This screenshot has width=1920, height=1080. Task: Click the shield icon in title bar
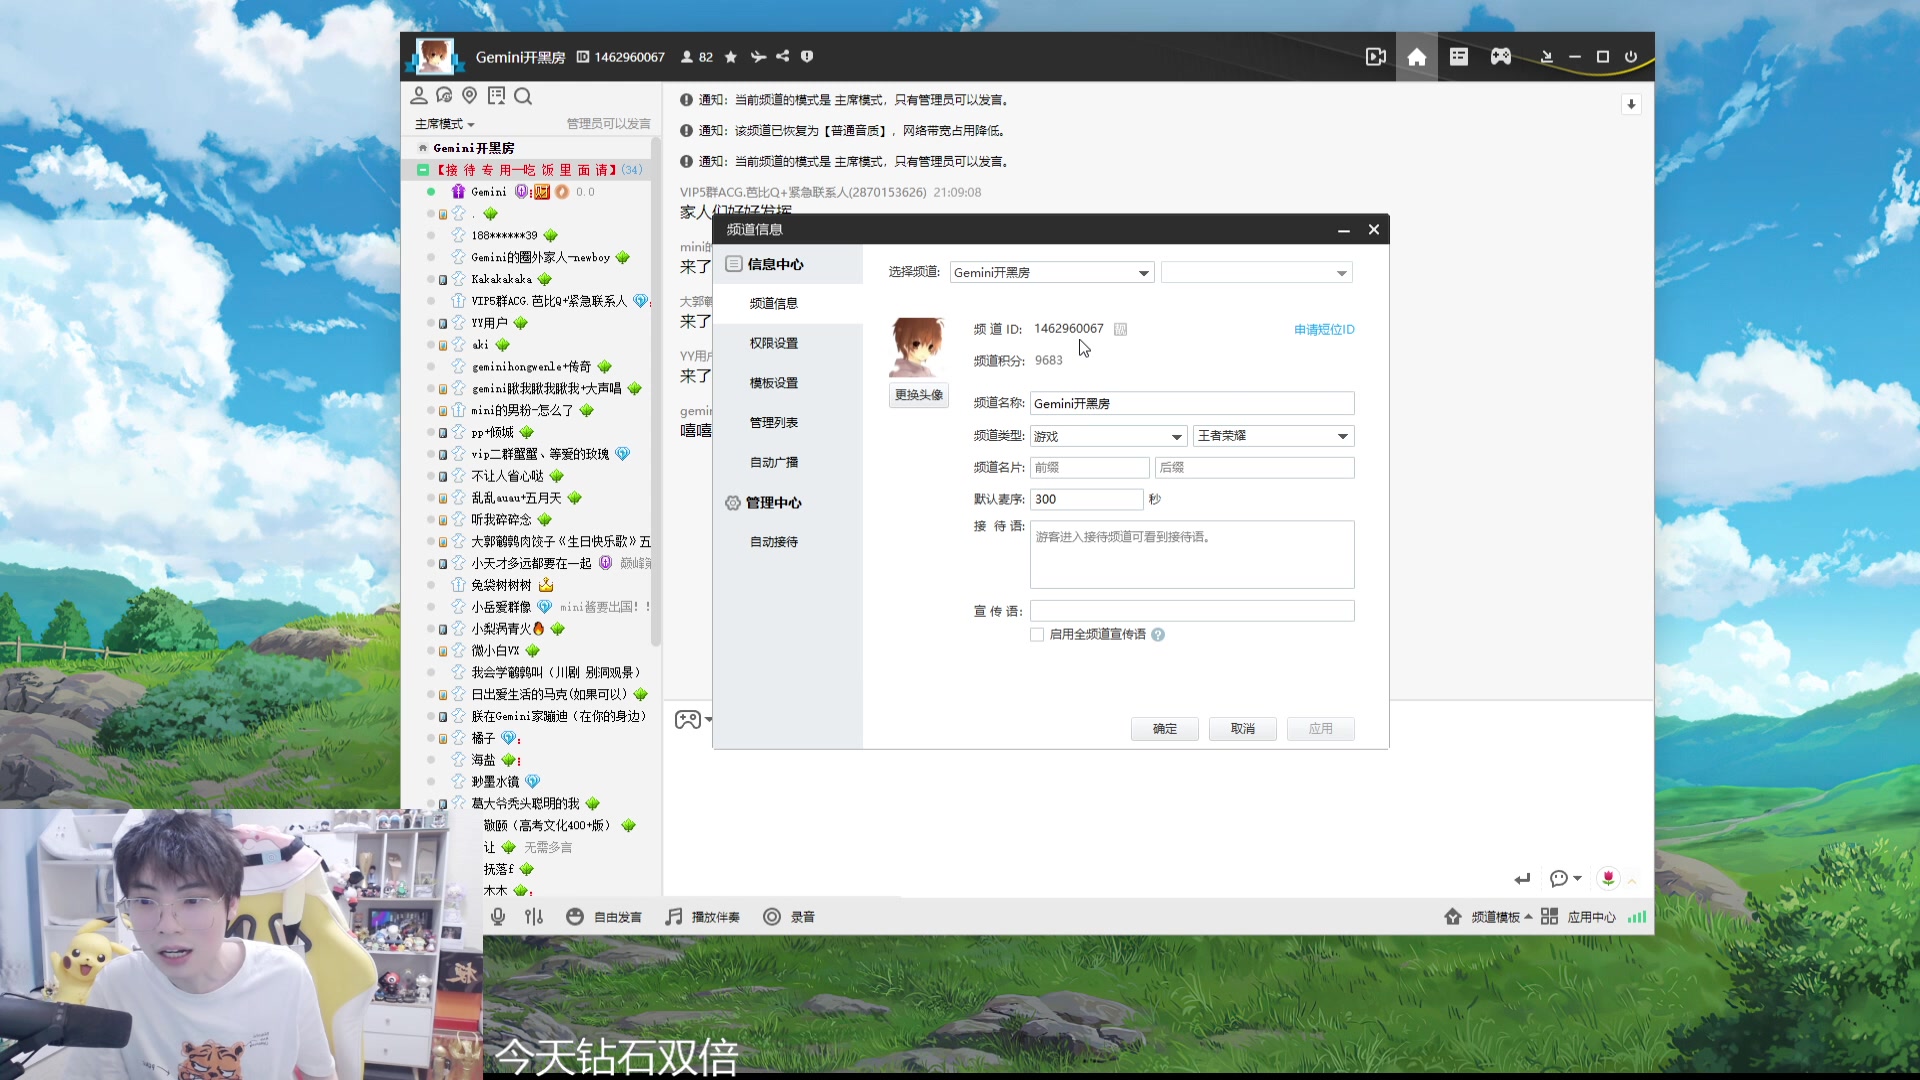click(807, 57)
